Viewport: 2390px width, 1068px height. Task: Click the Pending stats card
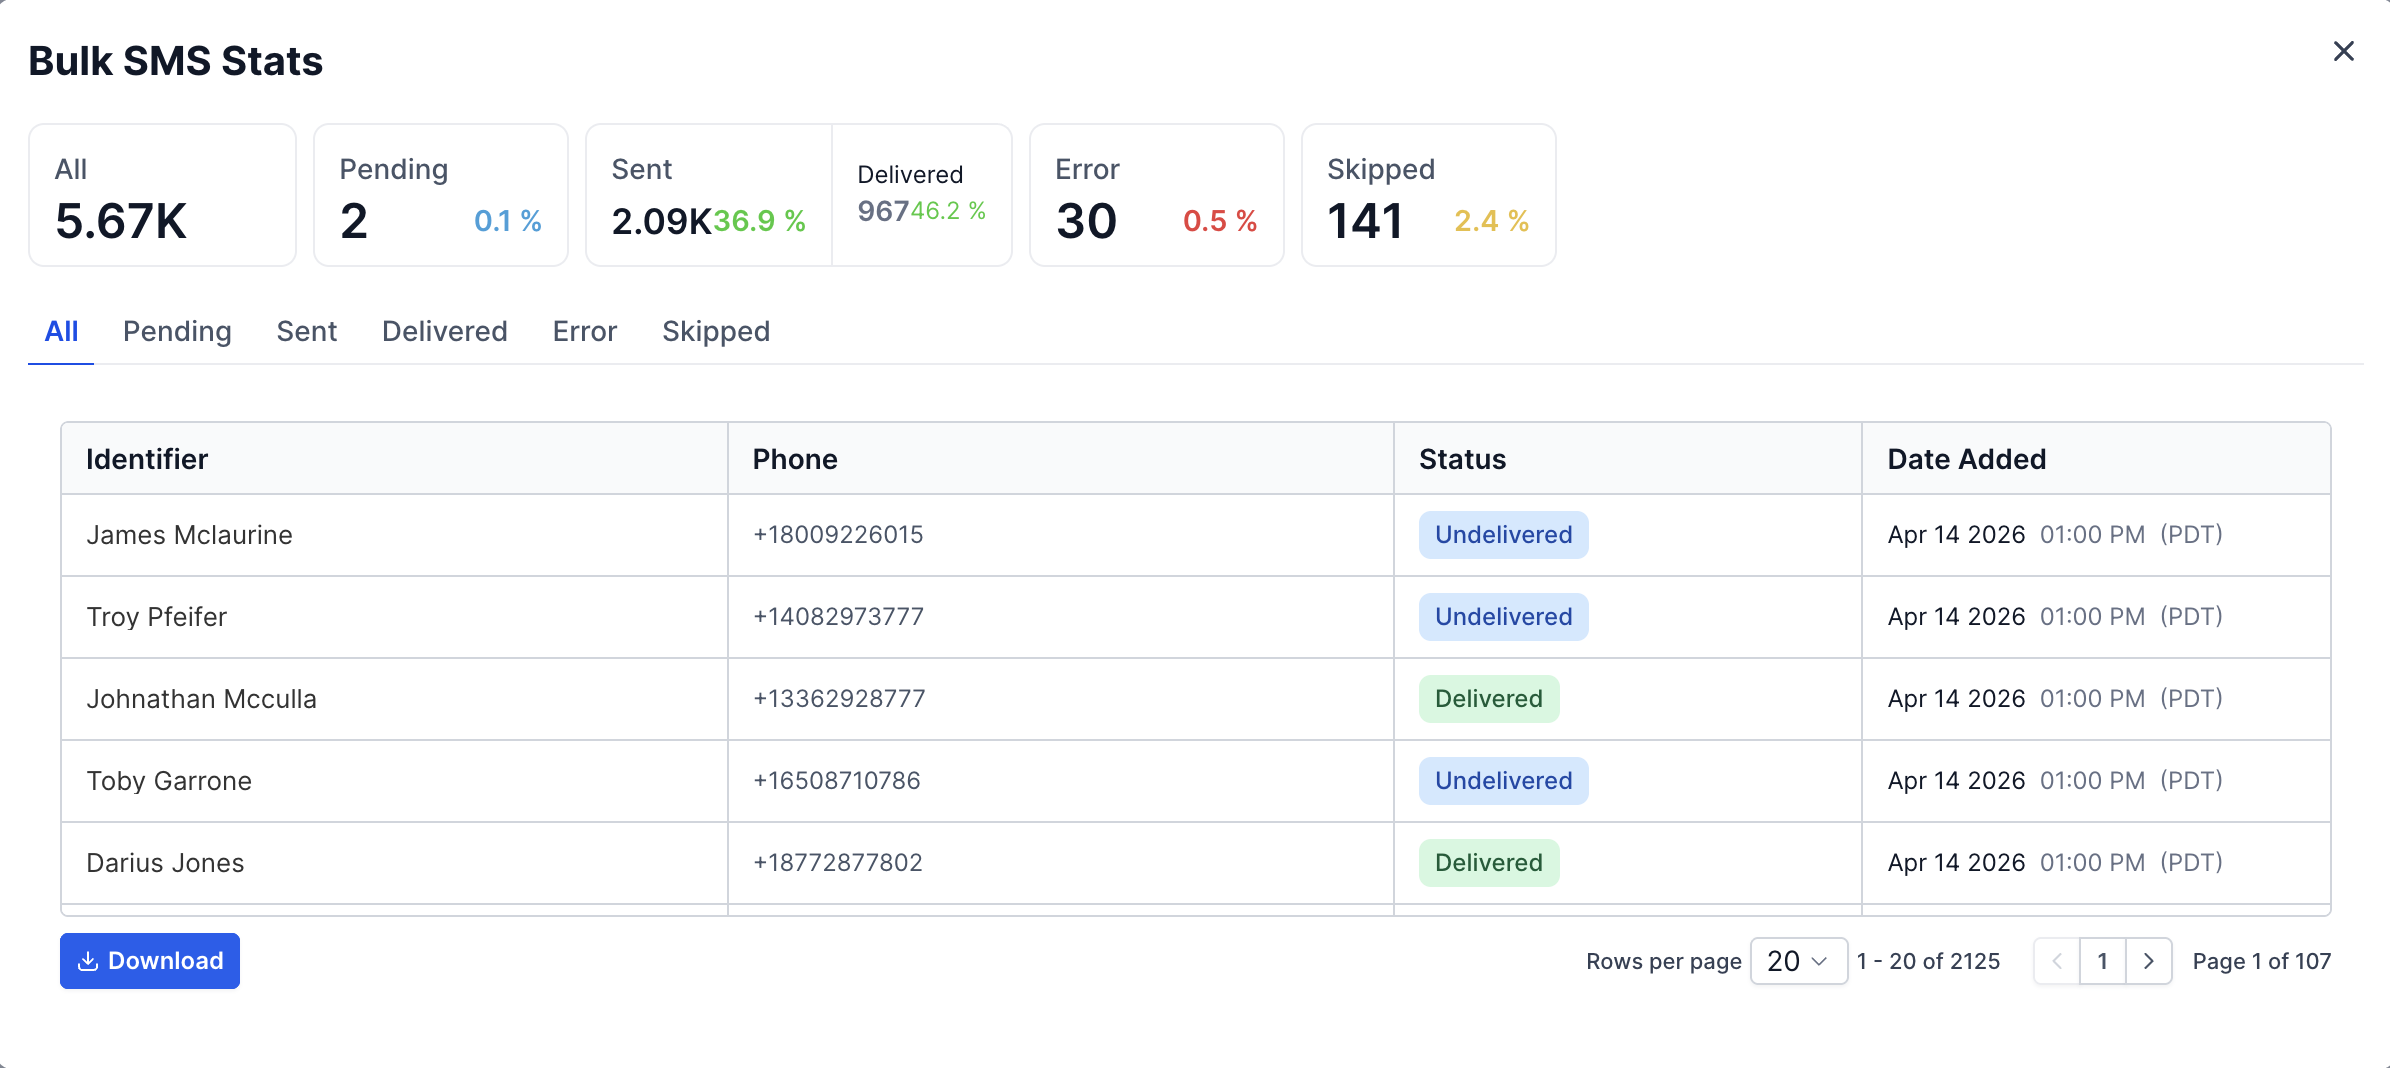click(440, 194)
